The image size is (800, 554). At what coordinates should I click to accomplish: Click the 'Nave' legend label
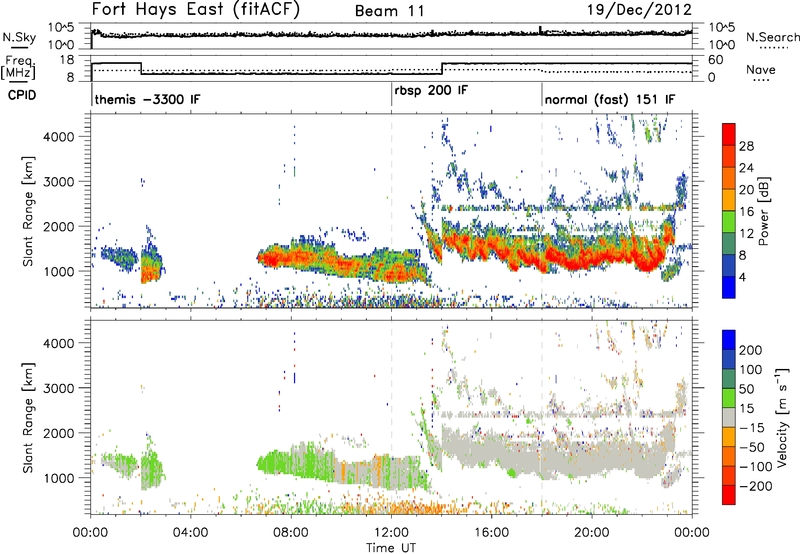pos(761,69)
